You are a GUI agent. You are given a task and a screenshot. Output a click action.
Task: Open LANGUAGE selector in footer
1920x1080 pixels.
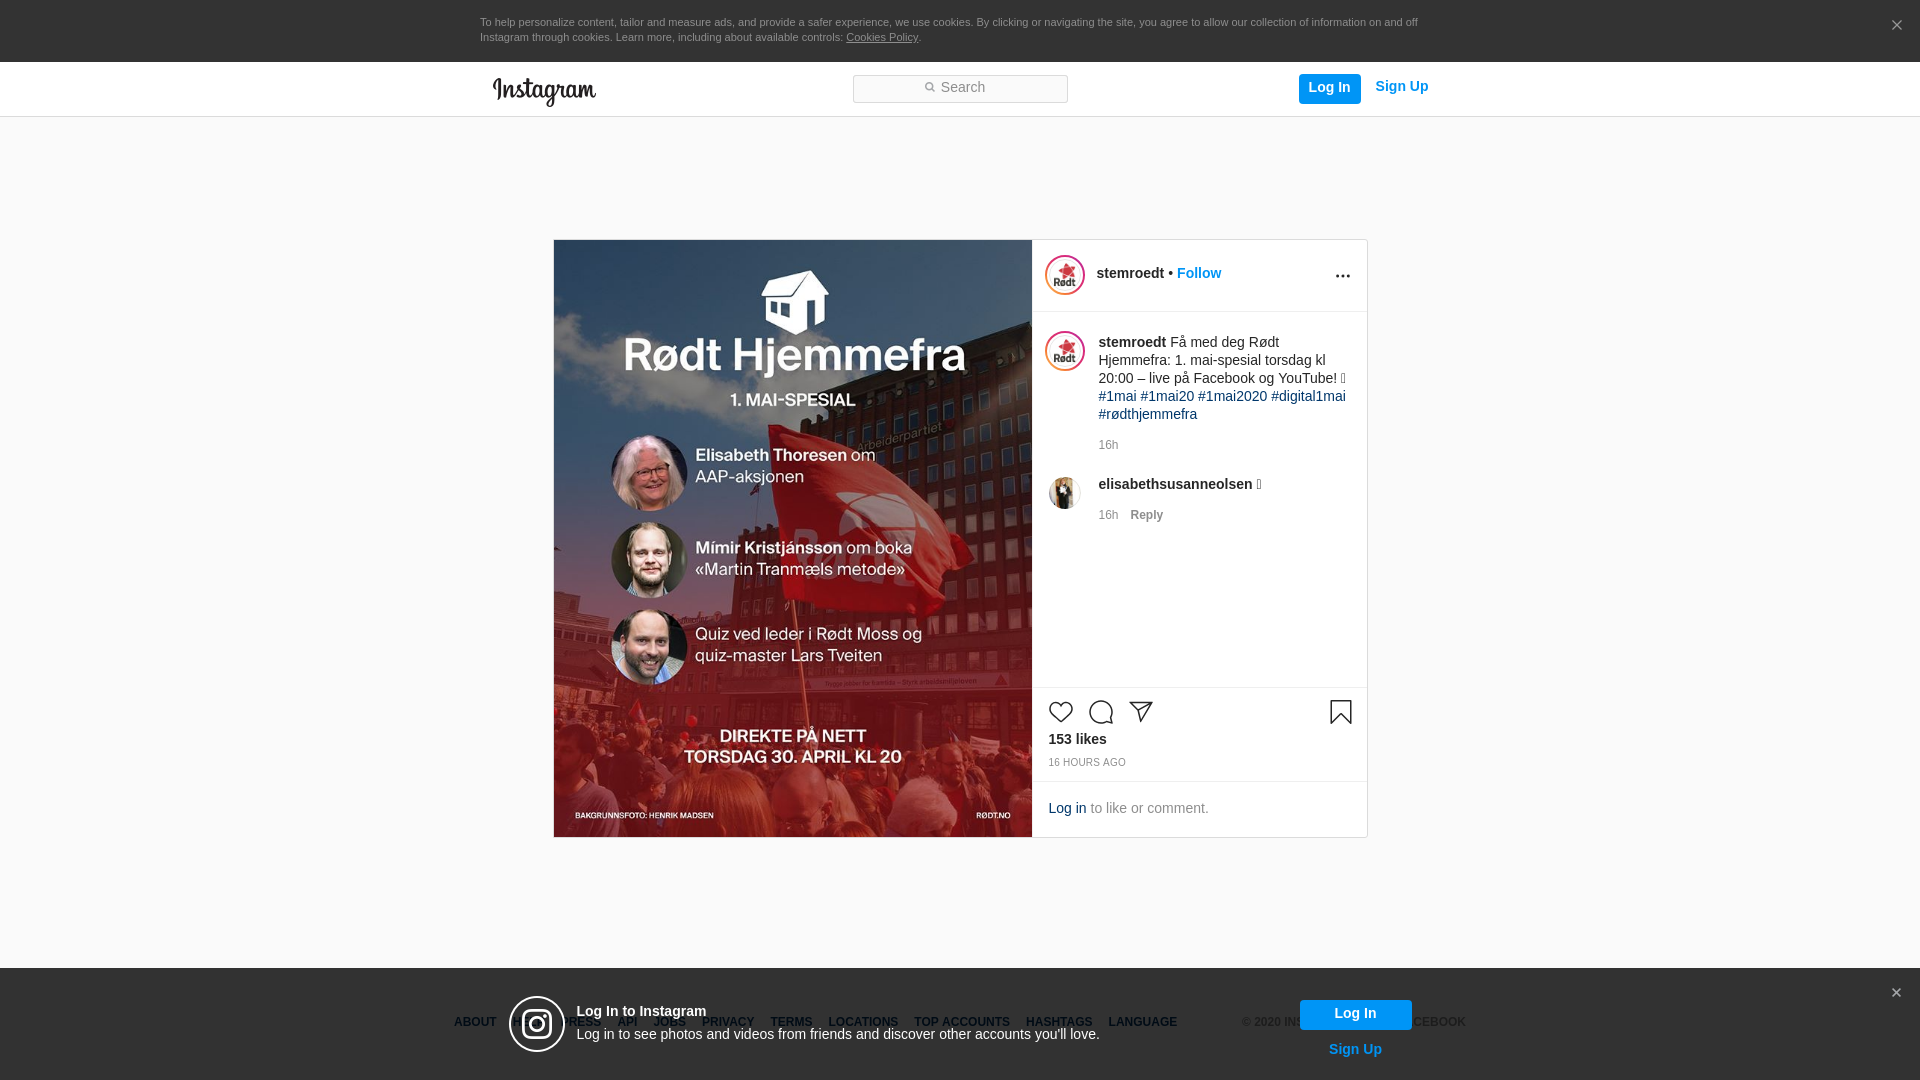click(x=1142, y=1022)
